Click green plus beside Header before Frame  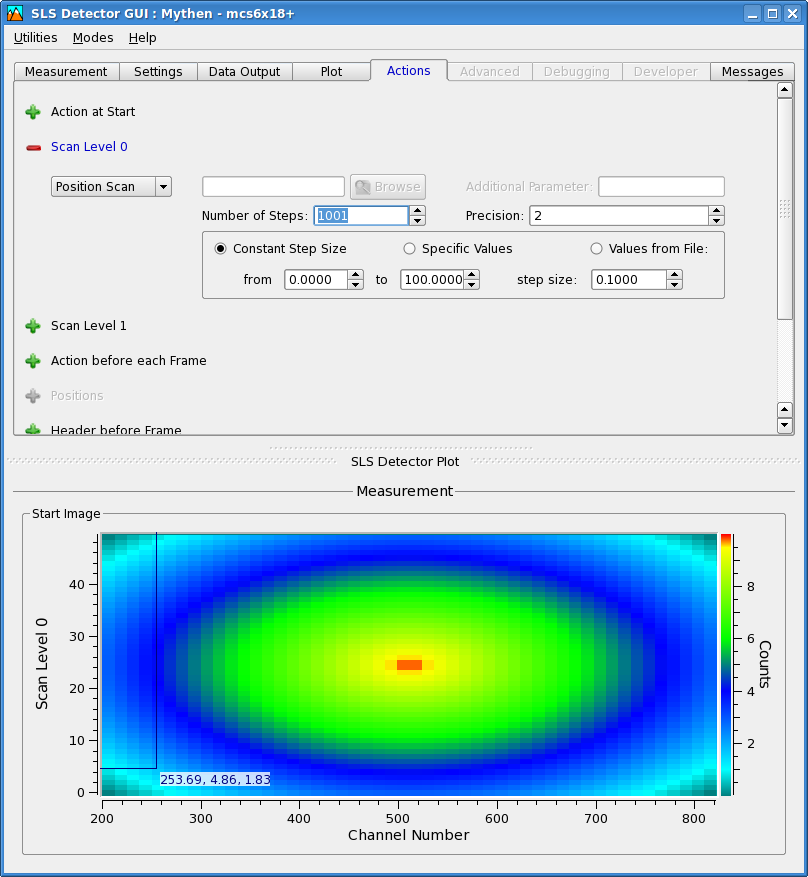(x=33, y=429)
